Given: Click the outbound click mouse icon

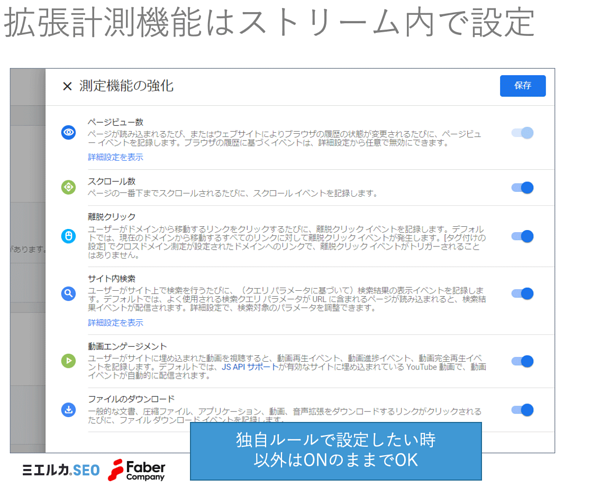Looking at the screenshot, I should 68,236.
